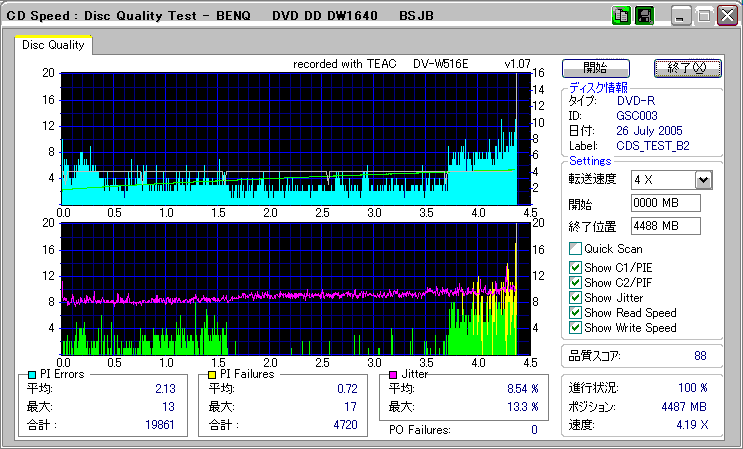Viewport: 743px width, 449px height.
Task: Toggle Show C2/PIF checkbox
Action: click(x=575, y=282)
